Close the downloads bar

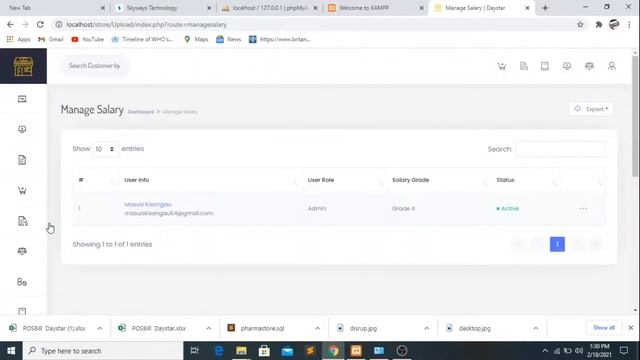[x=631, y=328]
